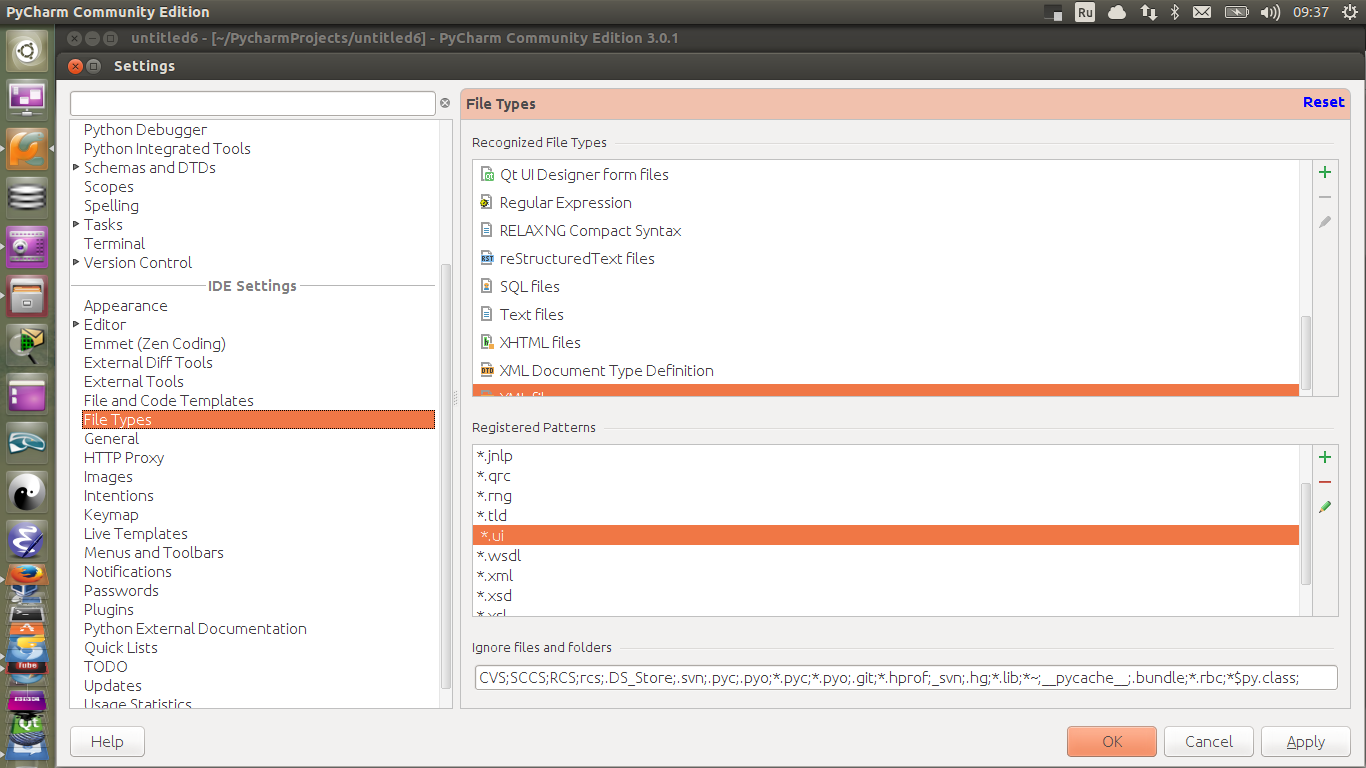Click the green plus to add a registered pattern
1366x768 pixels.
1325,457
